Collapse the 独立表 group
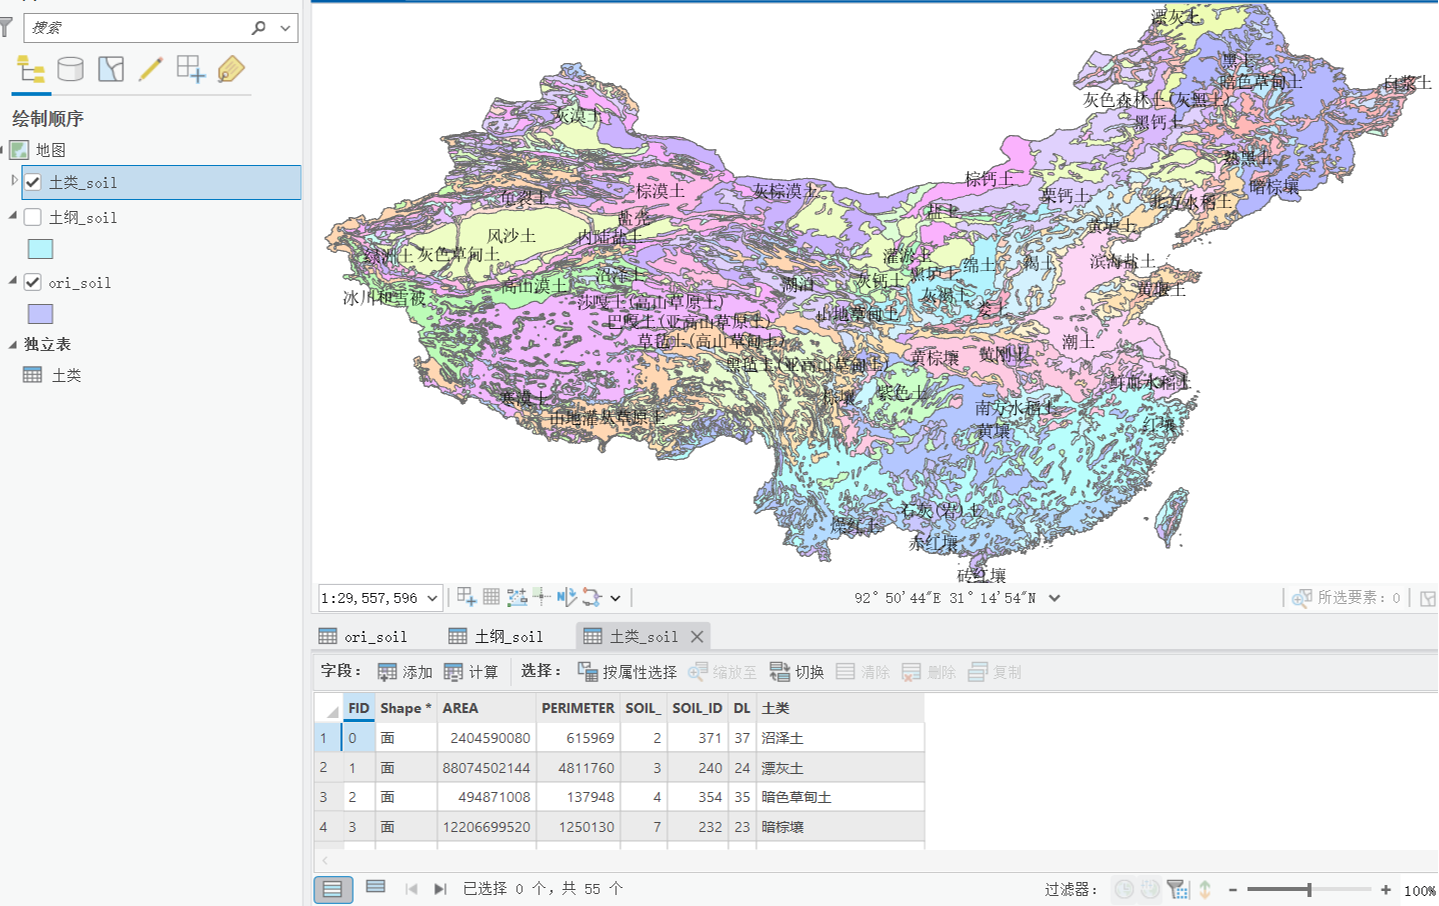 [13, 344]
